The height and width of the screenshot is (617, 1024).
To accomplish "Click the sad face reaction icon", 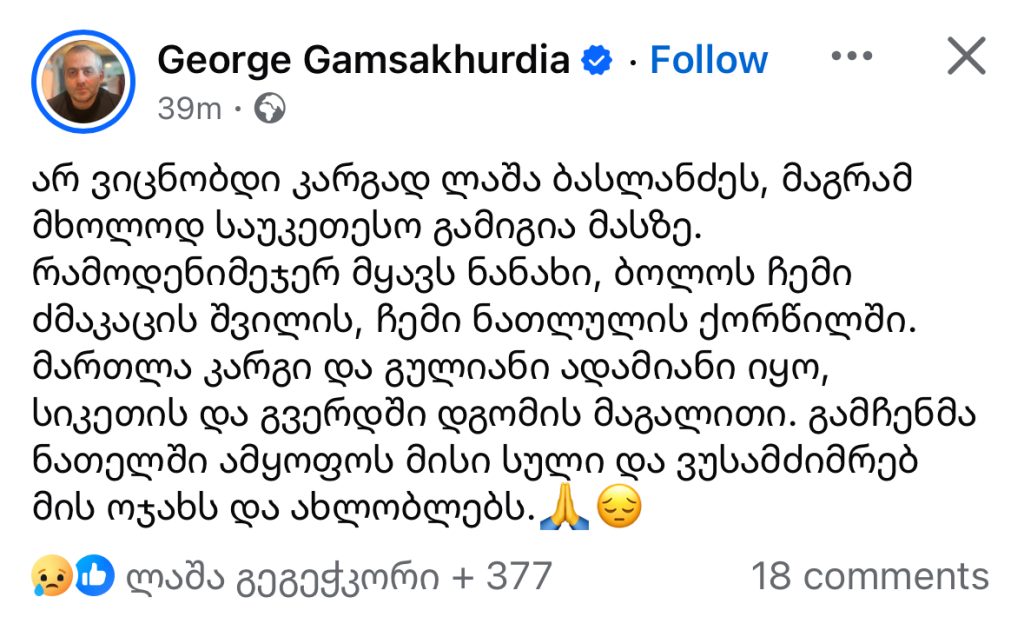I will [50, 576].
